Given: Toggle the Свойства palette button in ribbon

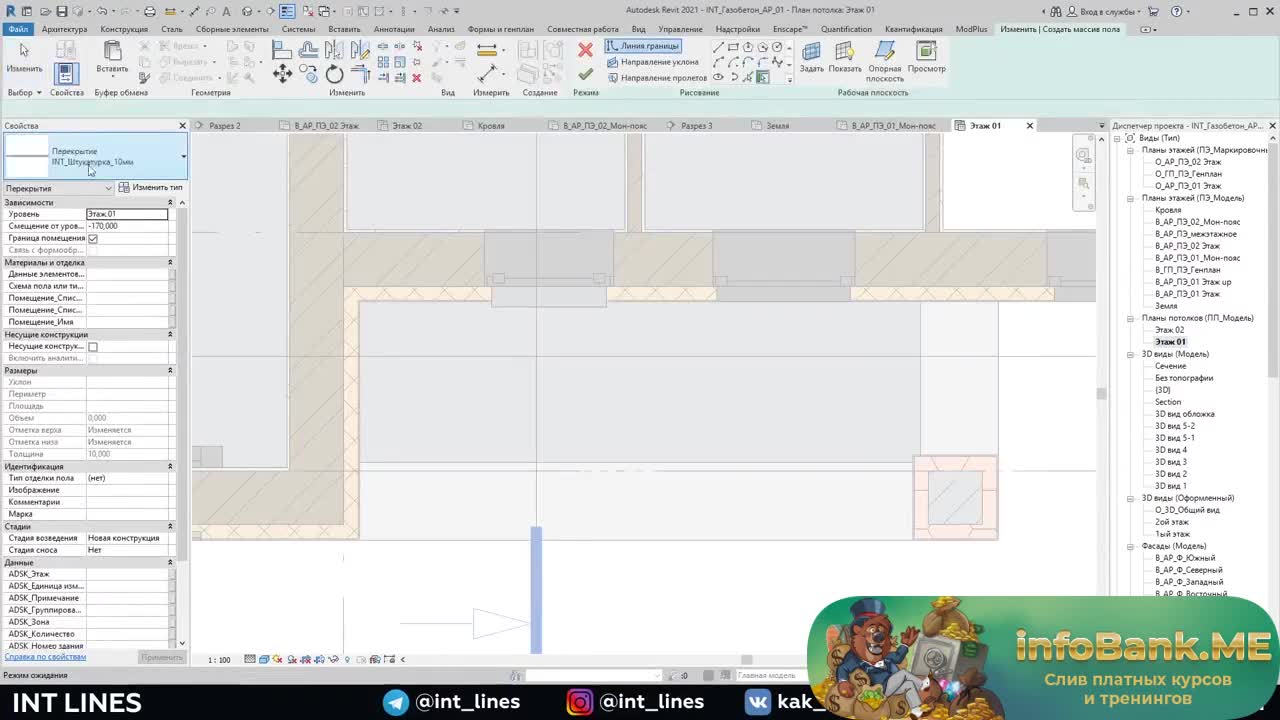Looking at the screenshot, I should pyautogui.click(x=66, y=74).
